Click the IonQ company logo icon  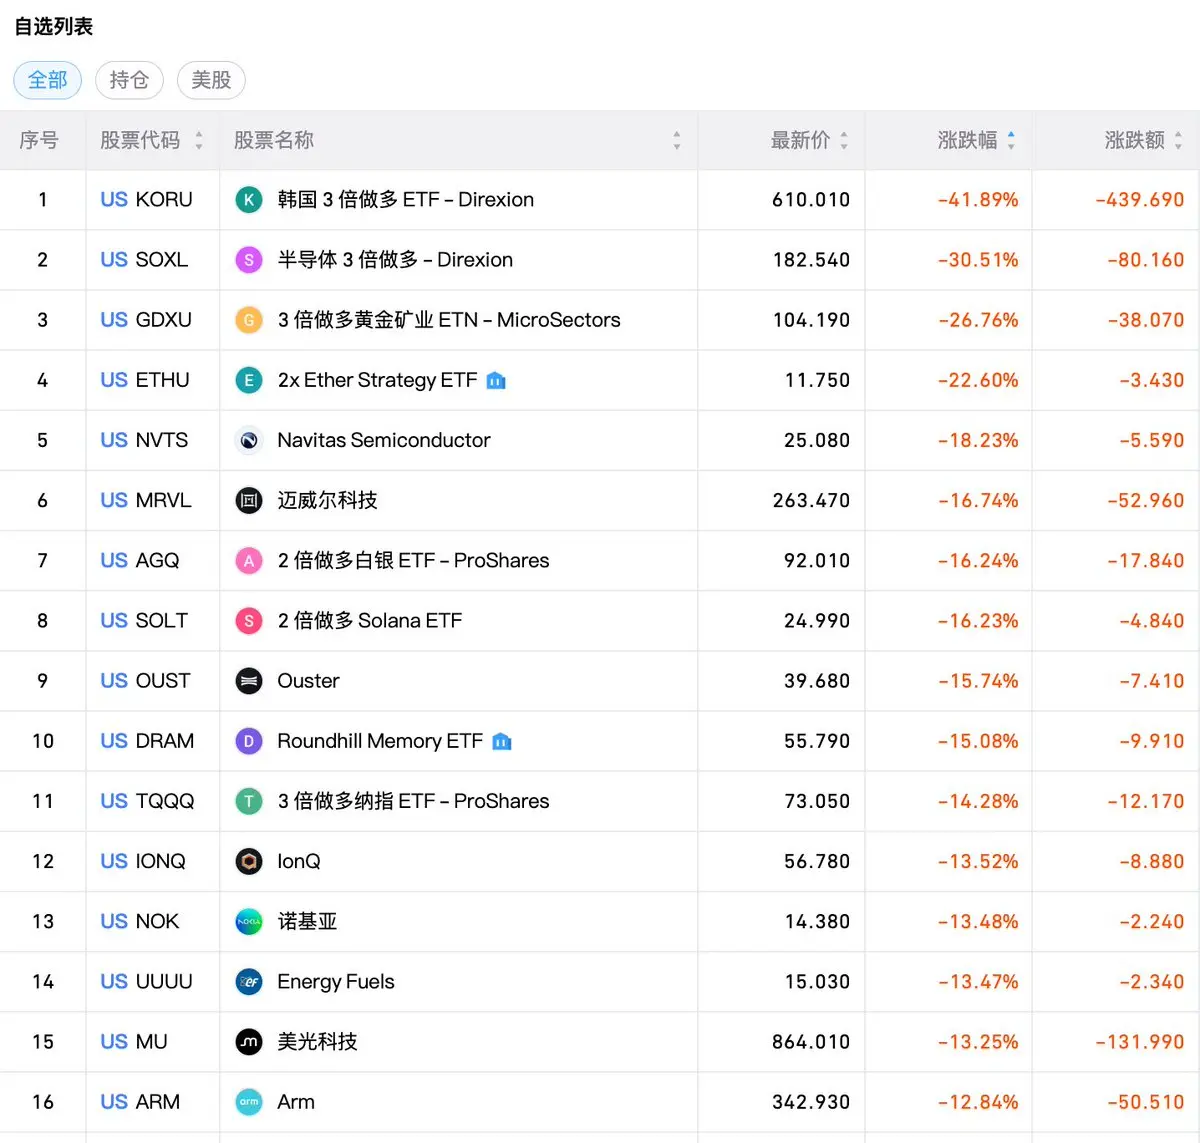pyautogui.click(x=249, y=861)
